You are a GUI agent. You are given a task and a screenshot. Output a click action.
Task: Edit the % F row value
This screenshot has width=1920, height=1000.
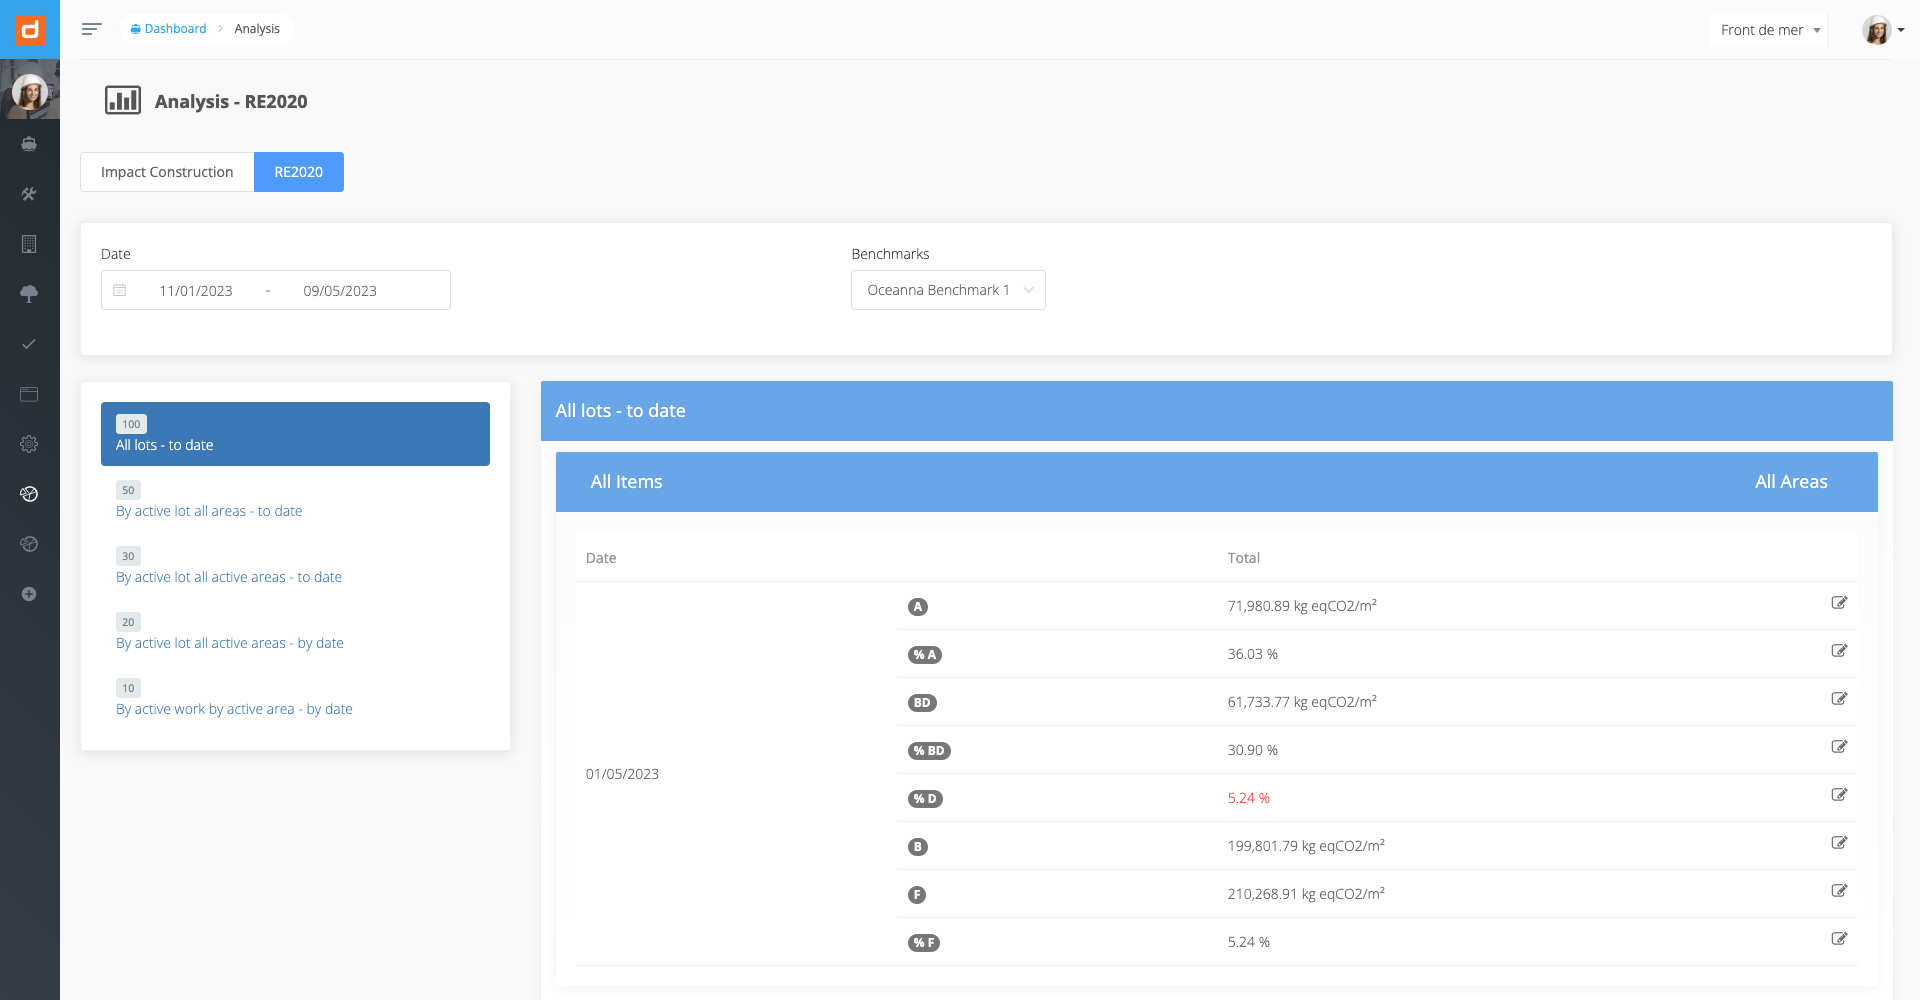pyautogui.click(x=1839, y=939)
